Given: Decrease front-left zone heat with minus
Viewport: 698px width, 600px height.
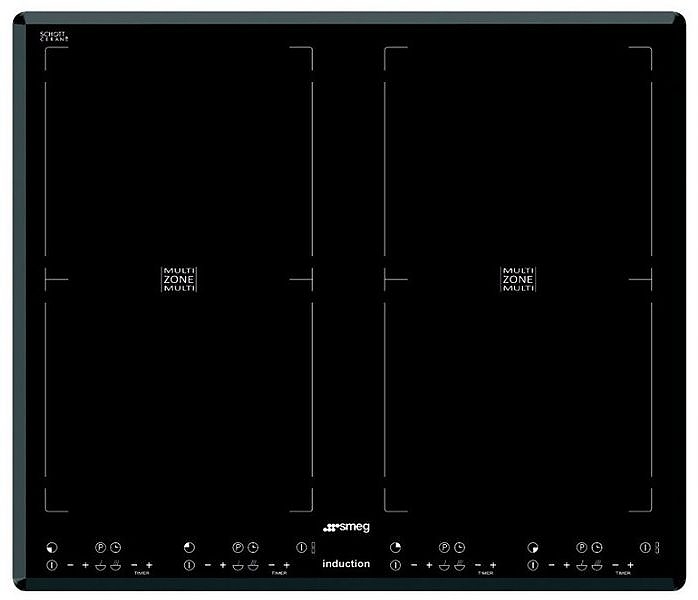Looking at the screenshot, I should [70, 565].
